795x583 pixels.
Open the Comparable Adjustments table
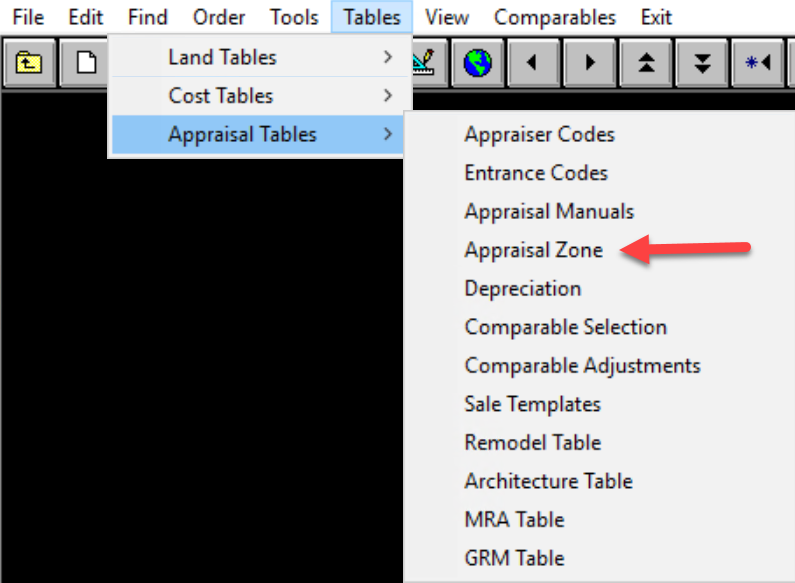pos(583,366)
